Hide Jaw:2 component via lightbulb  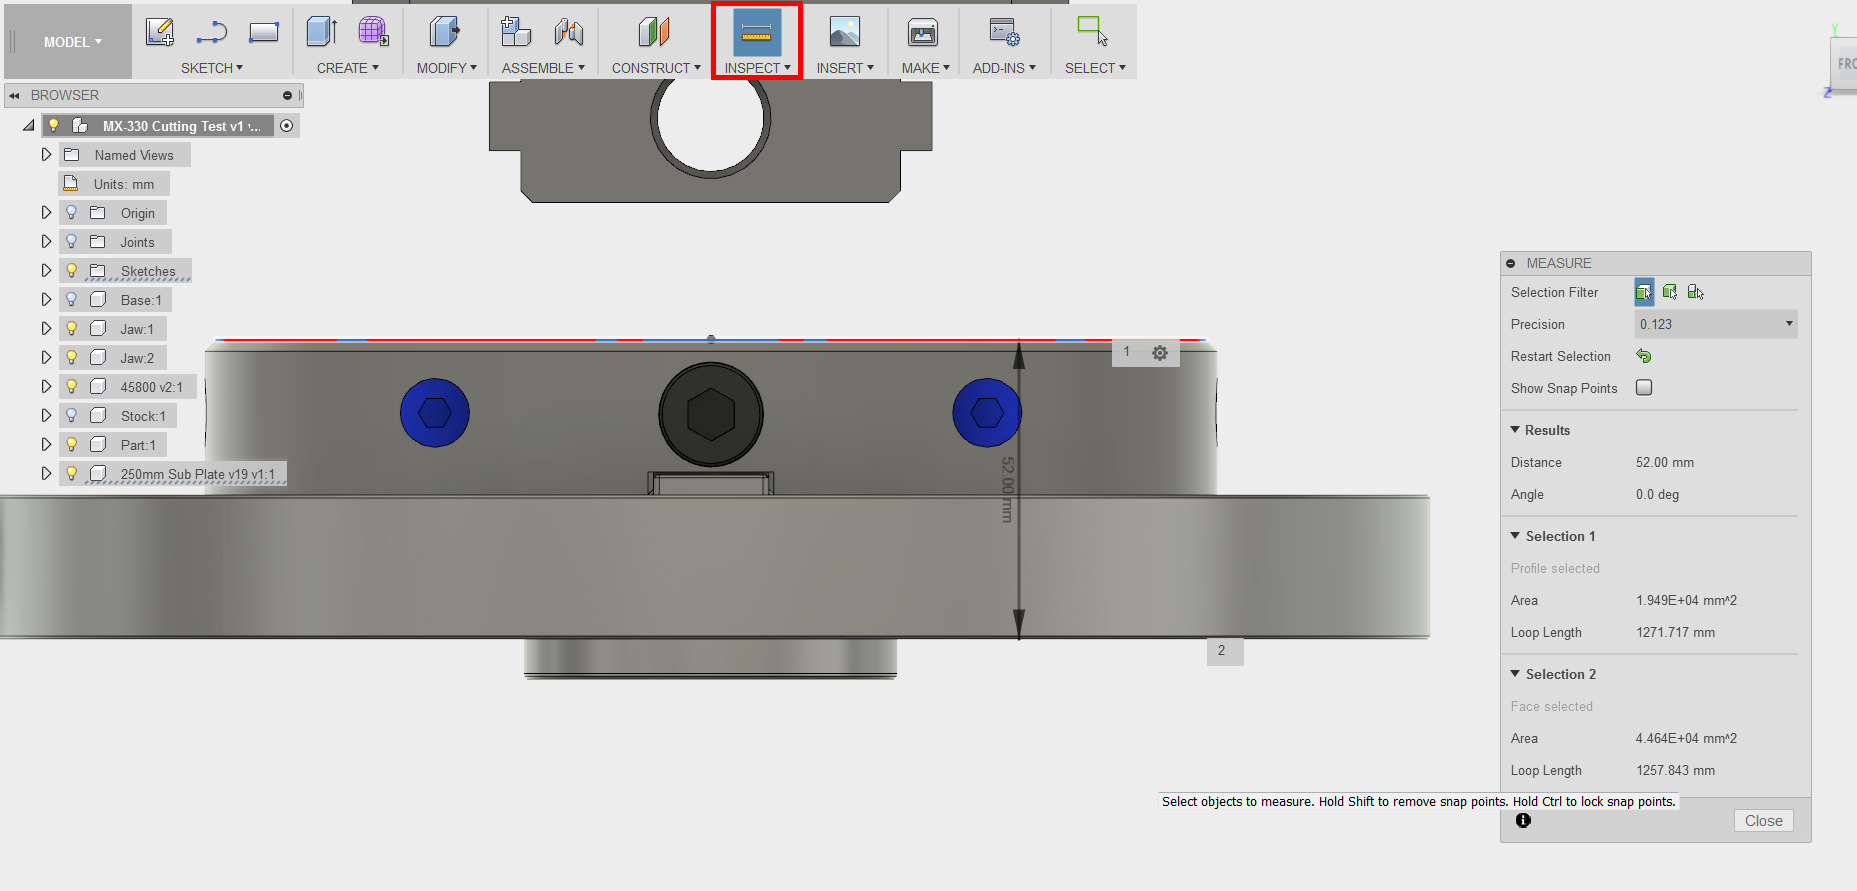(x=71, y=358)
